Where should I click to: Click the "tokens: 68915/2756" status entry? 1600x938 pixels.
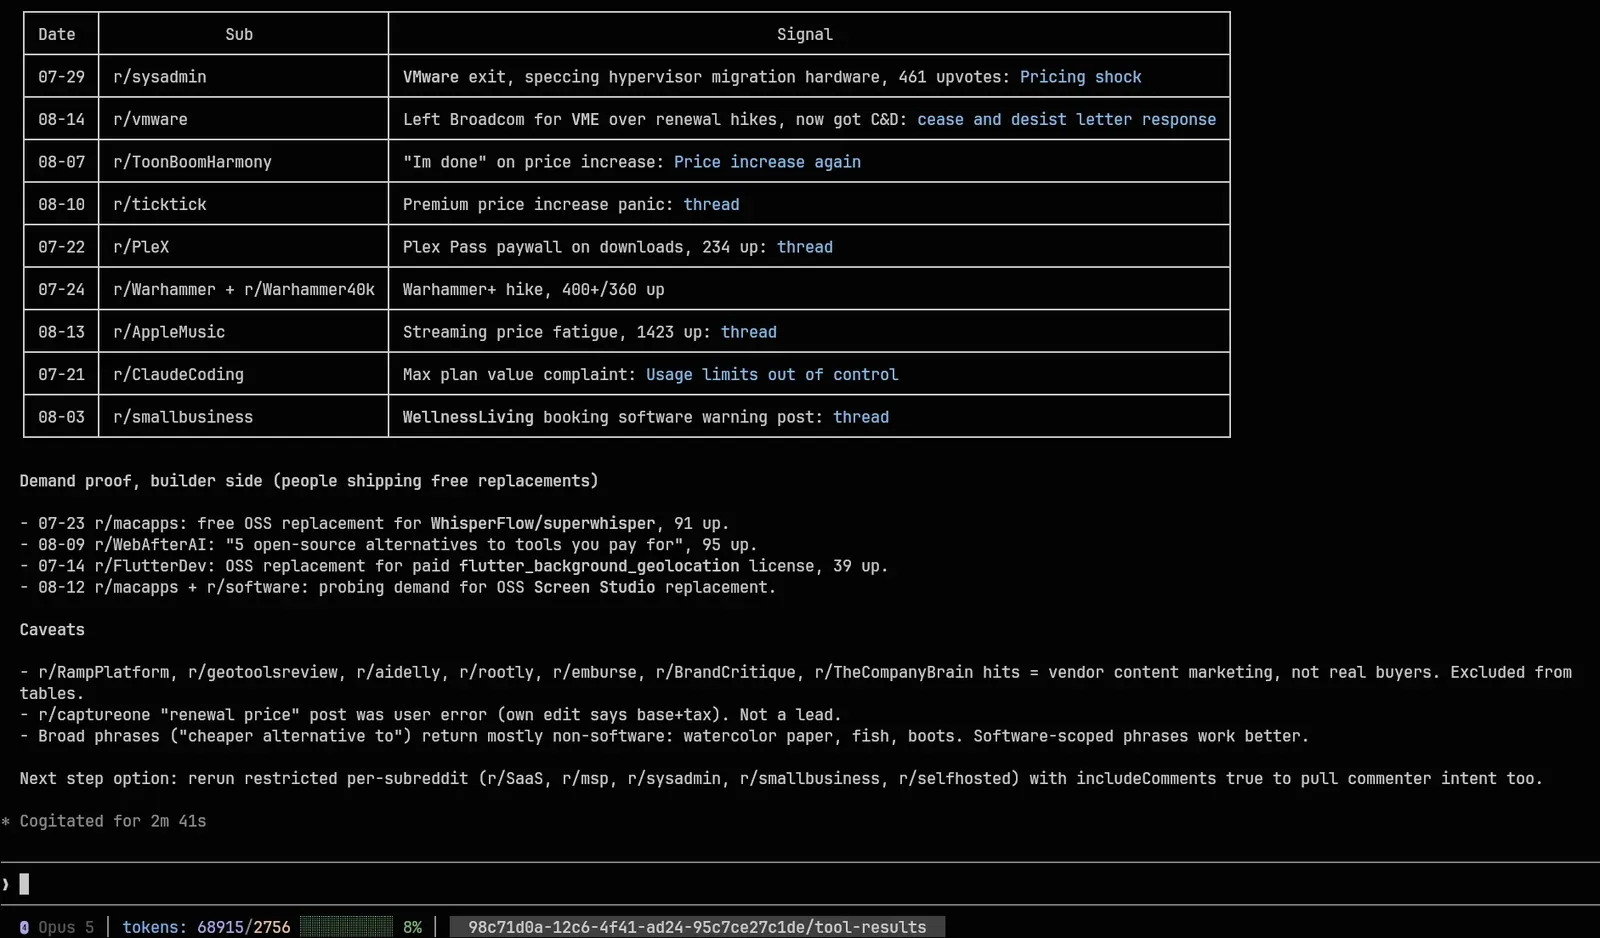206,927
